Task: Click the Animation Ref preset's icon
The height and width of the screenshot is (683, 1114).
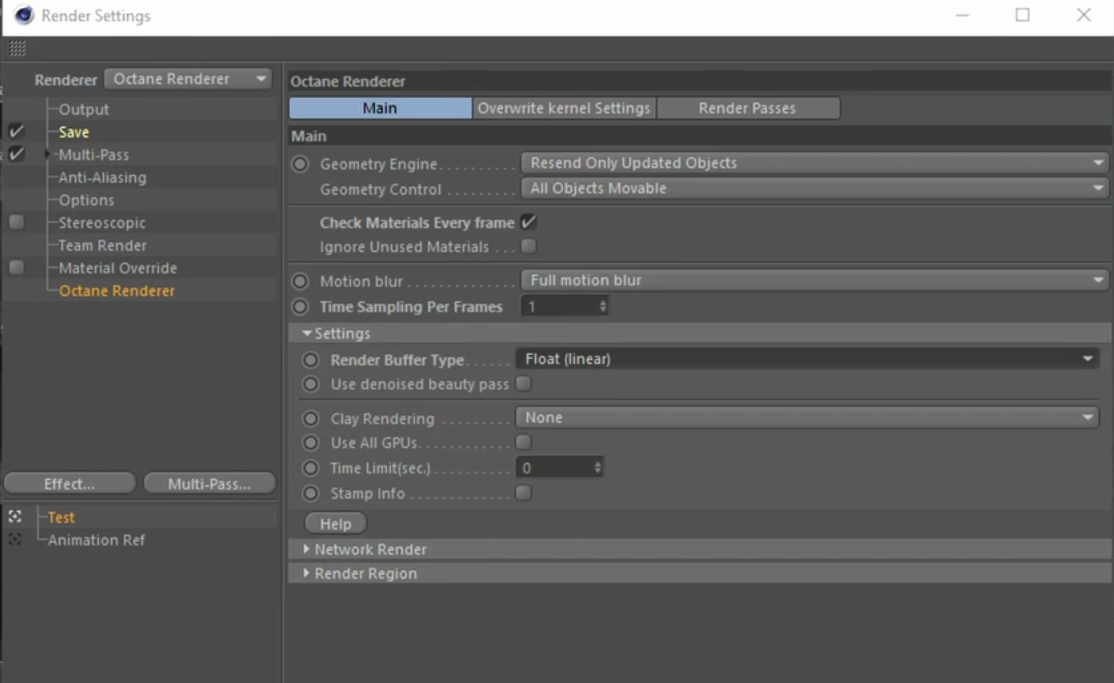Action: point(15,540)
